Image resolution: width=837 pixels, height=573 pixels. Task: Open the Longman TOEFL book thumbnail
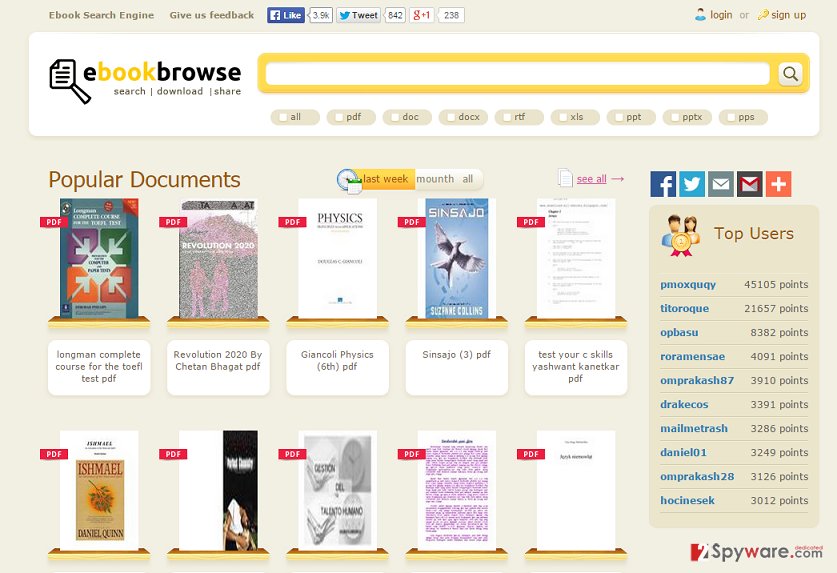pyautogui.click(x=99, y=258)
